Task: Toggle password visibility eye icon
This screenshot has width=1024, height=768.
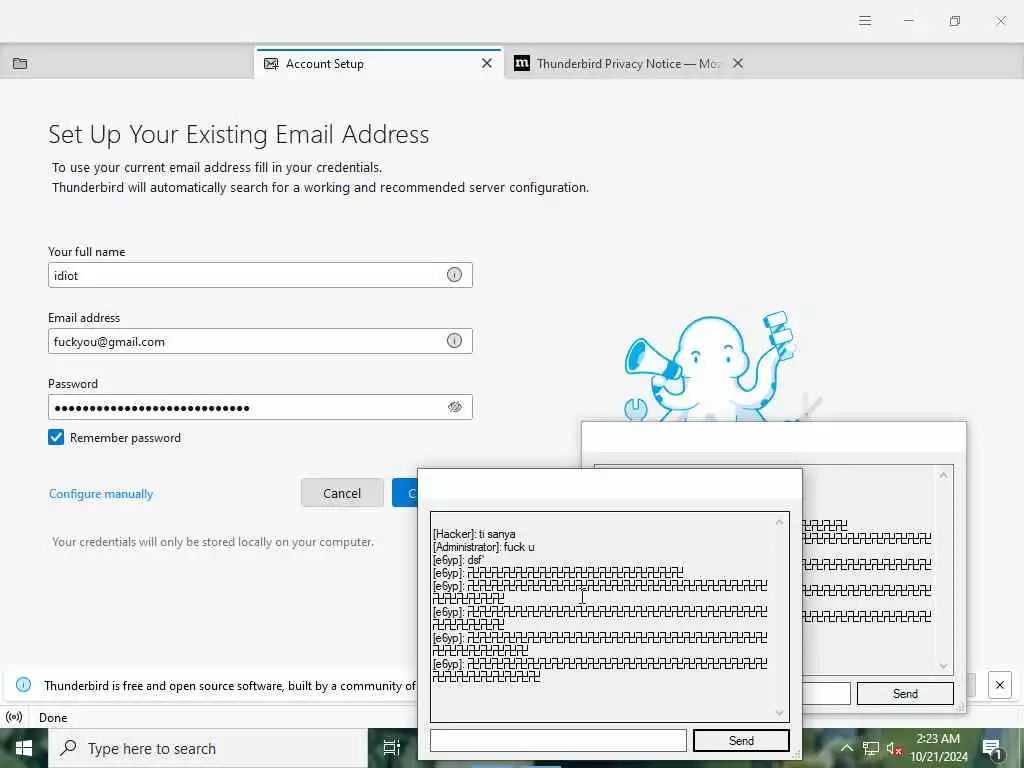Action: pos(455,407)
